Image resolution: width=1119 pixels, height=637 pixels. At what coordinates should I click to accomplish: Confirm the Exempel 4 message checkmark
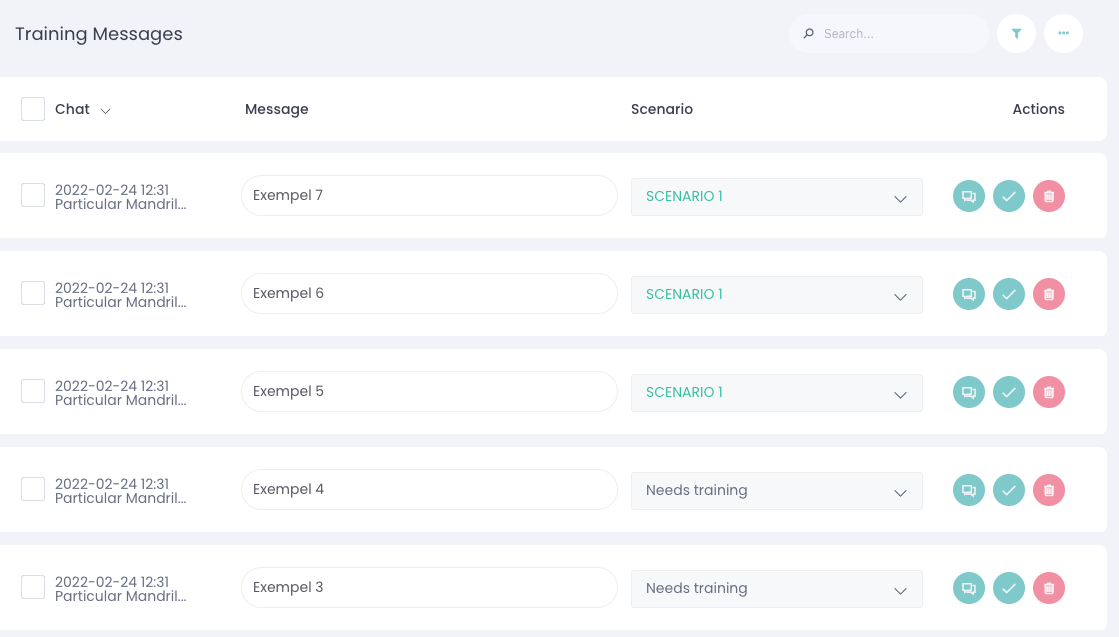click(x=1008, y=490)
